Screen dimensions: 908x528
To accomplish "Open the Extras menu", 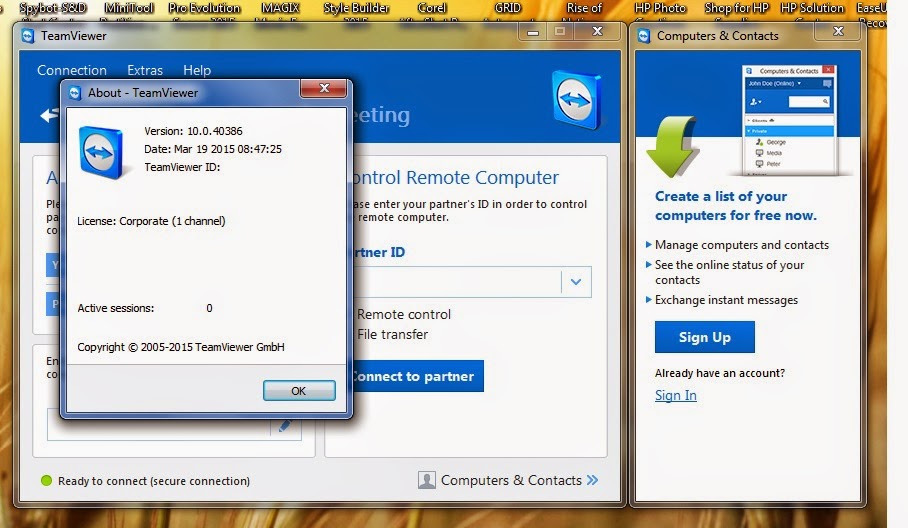I will tap(145, 70).
